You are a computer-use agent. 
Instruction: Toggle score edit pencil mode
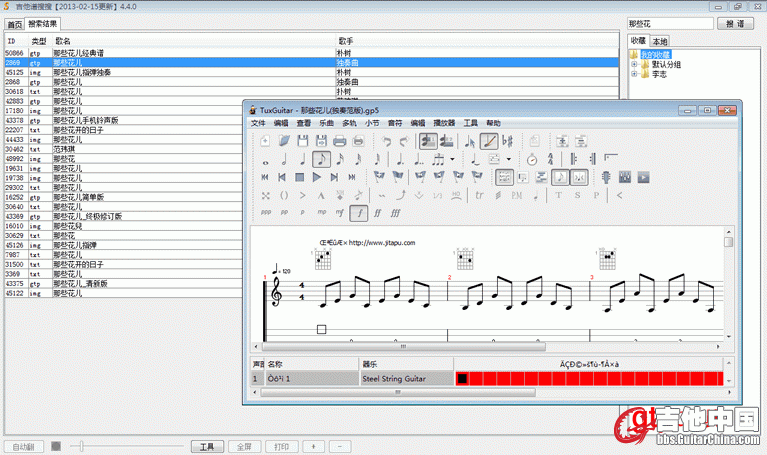489,141
